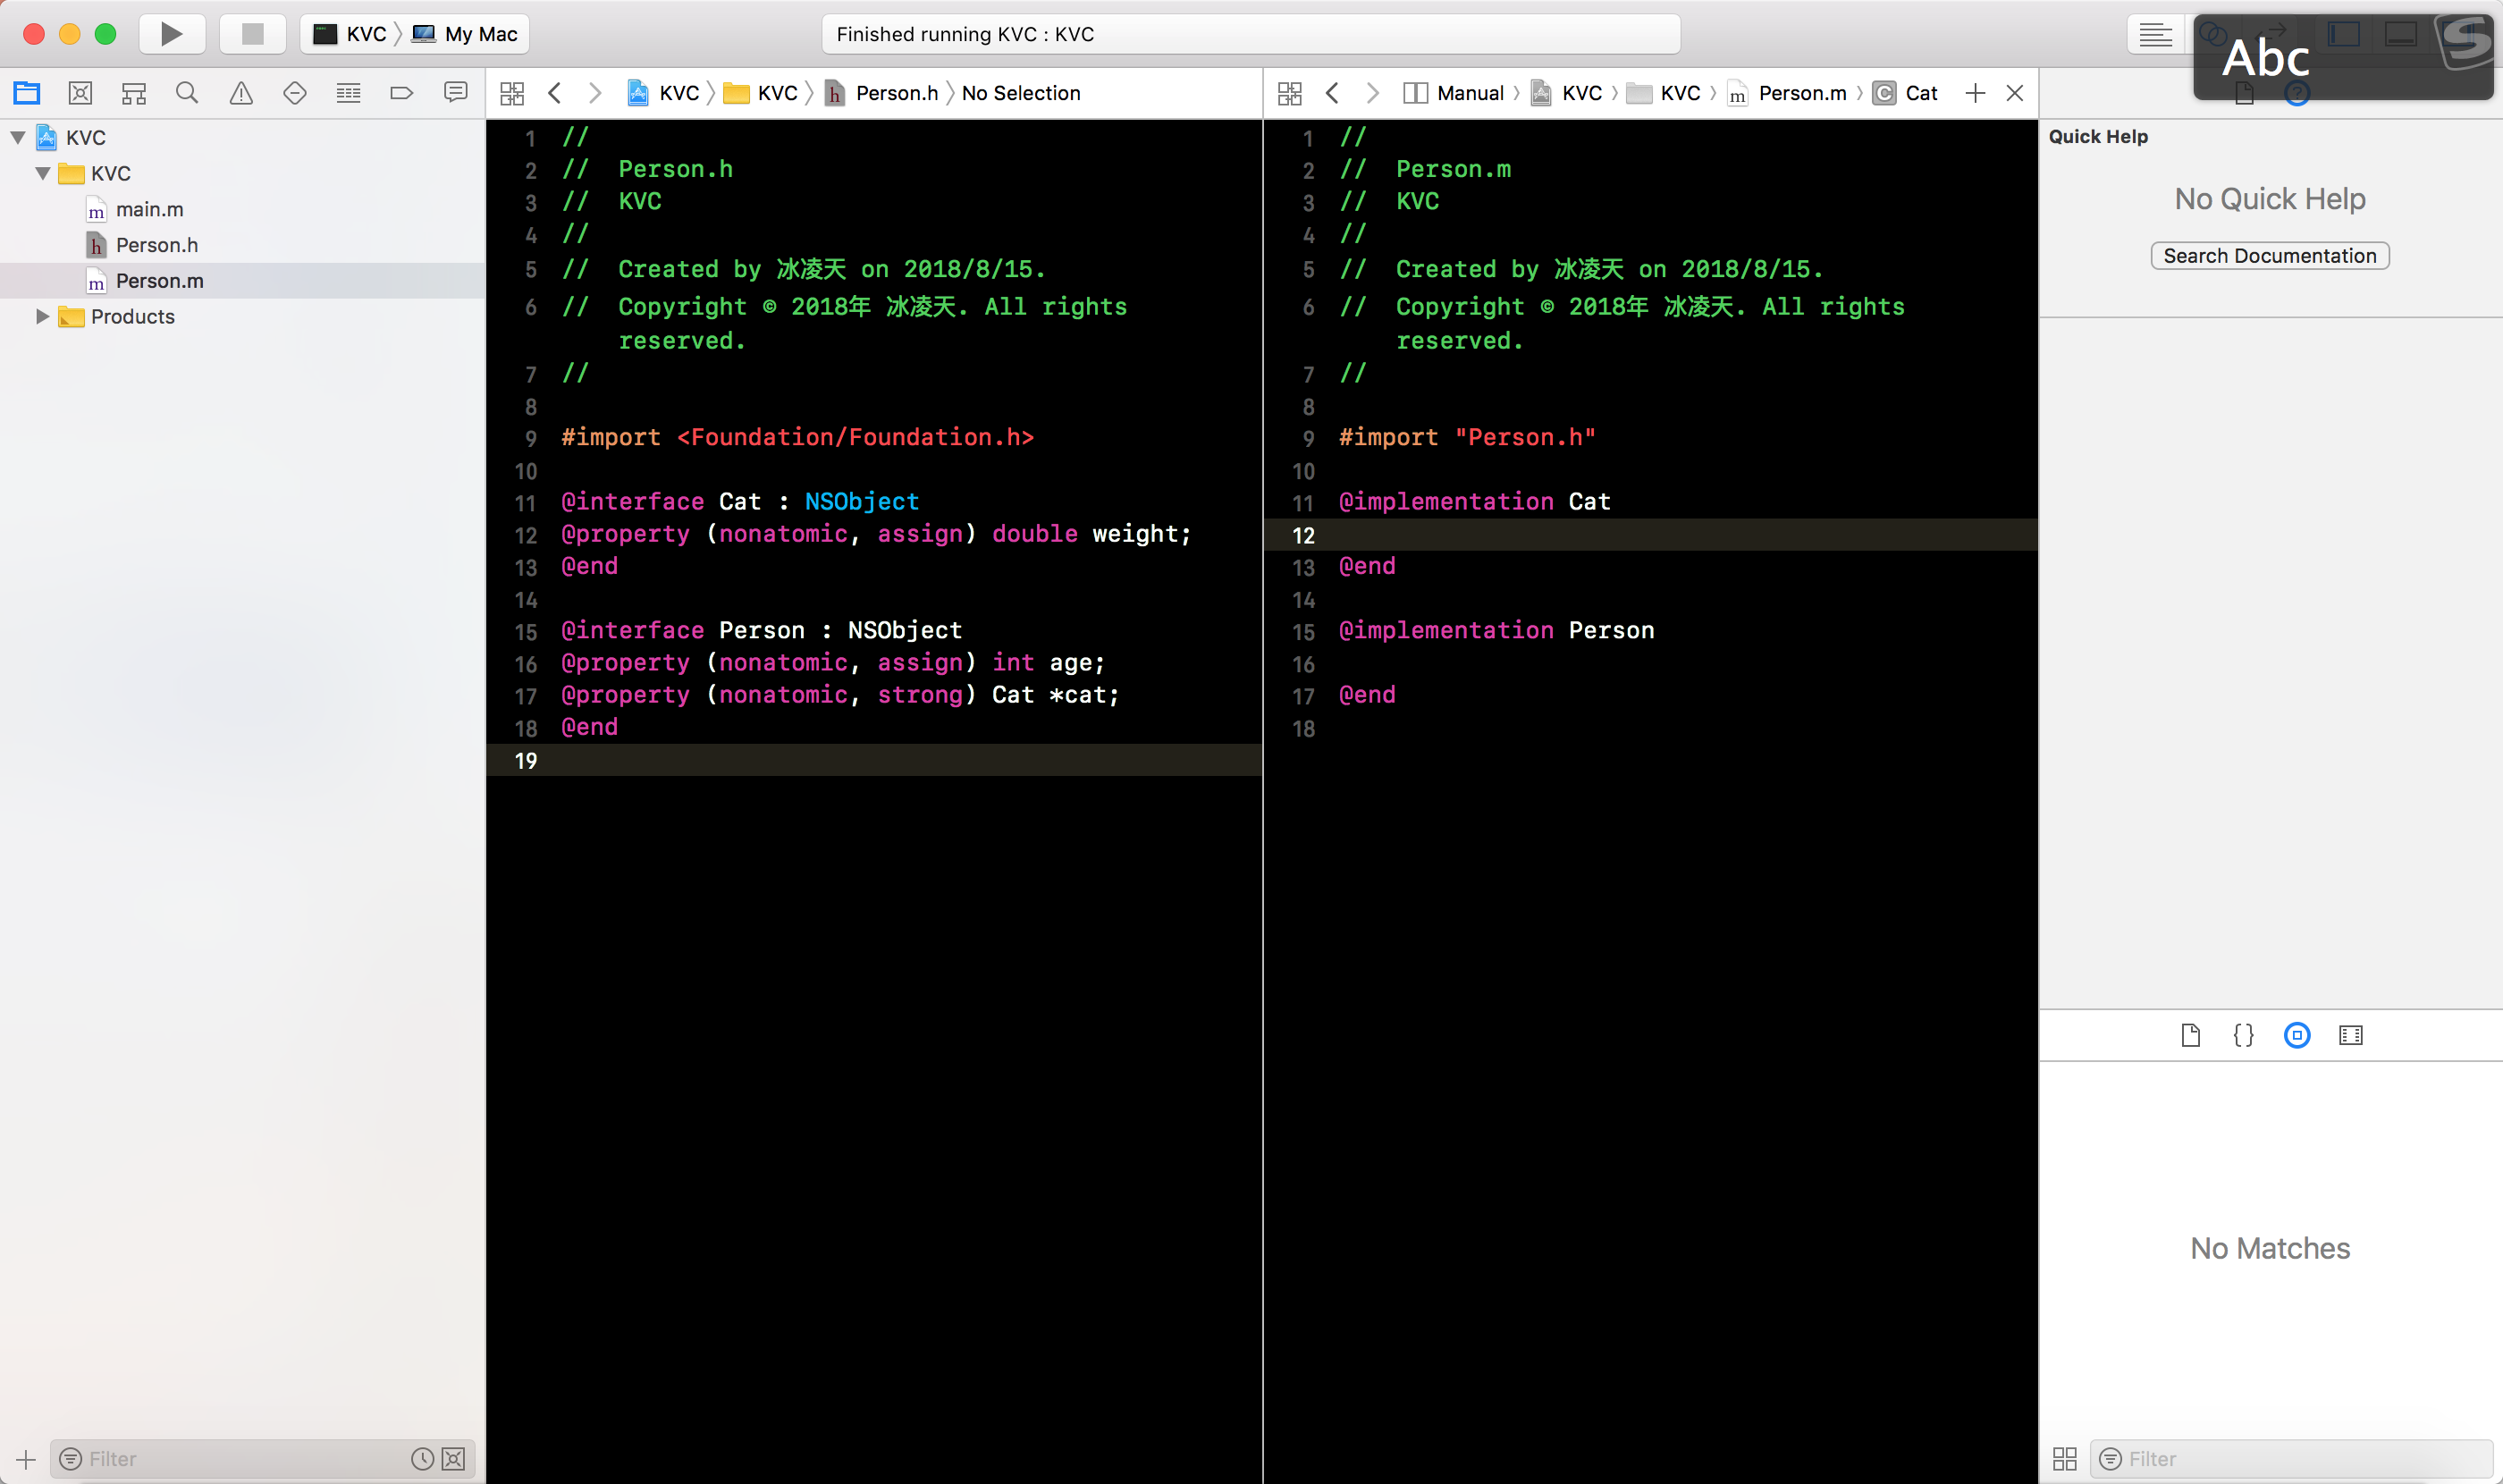Show the Breakpoint navigator icon
This screenshot has width=2503, height=1484.
tap(401, 93)
